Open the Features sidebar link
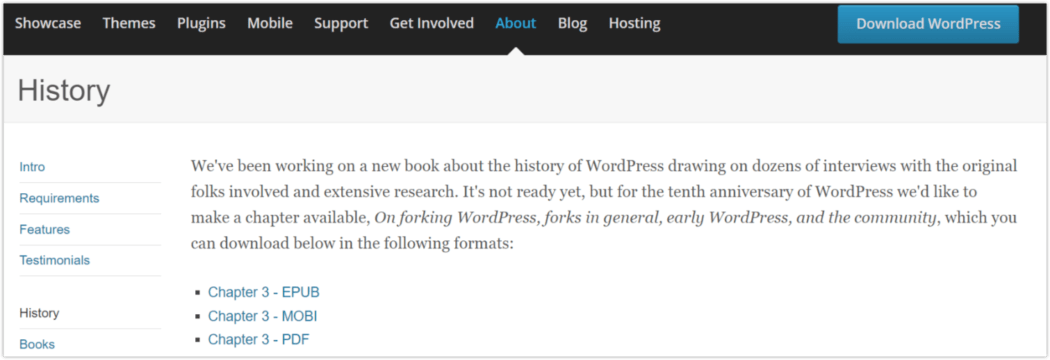 (44, 230)
